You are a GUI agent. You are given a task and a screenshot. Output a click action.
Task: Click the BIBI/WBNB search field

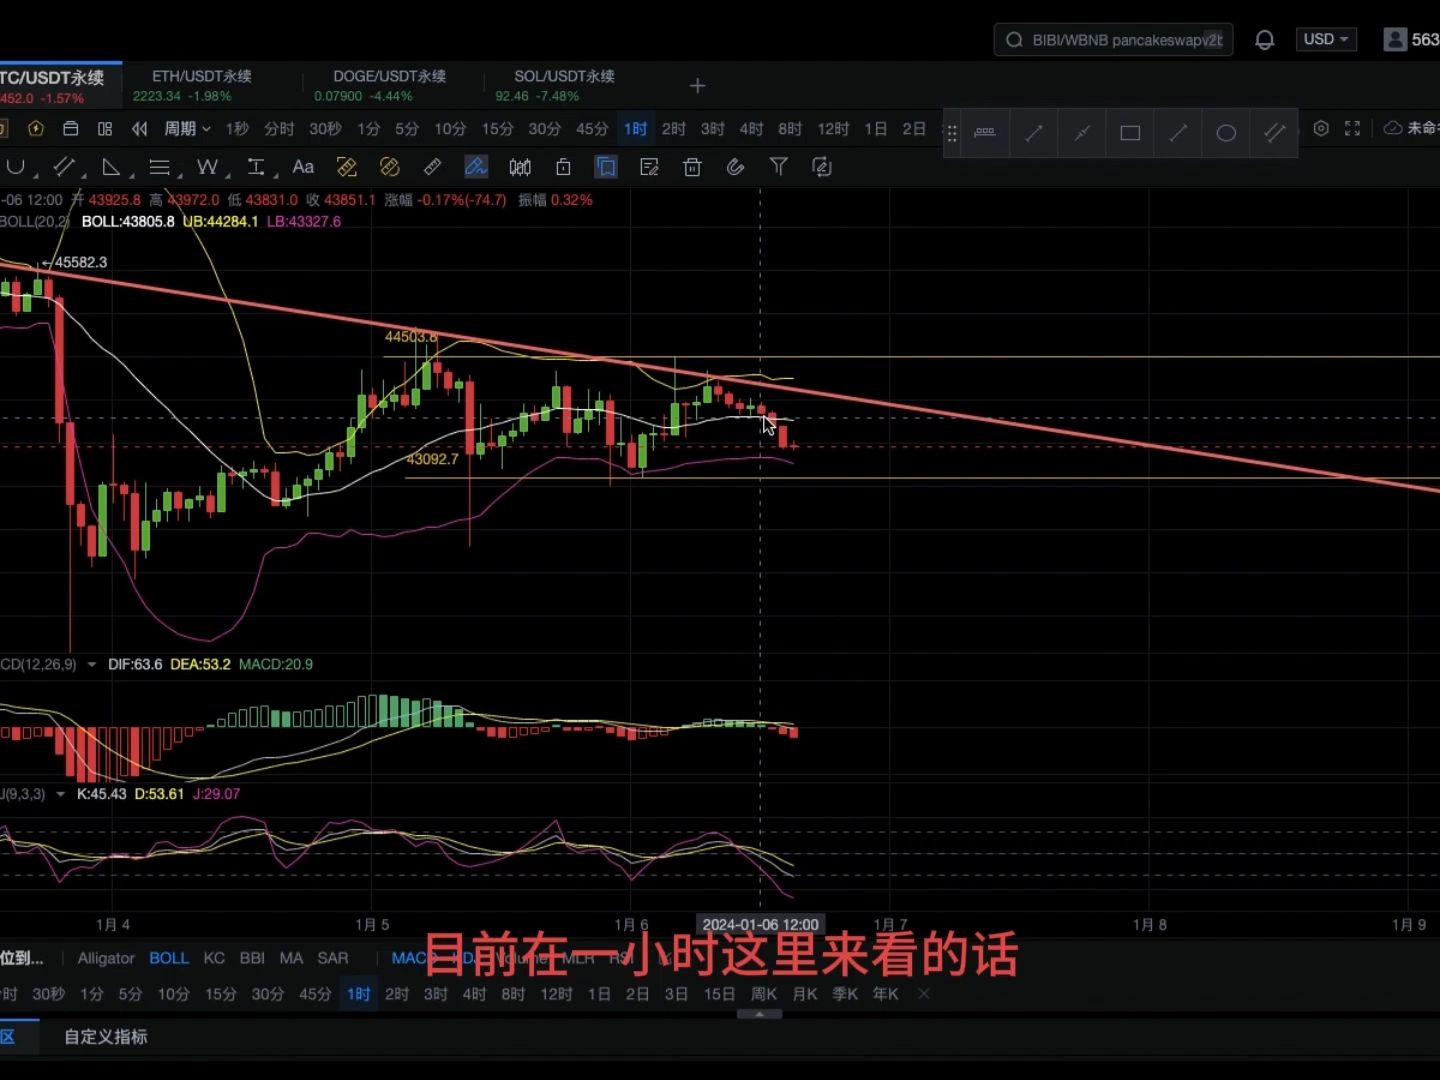1113,40
